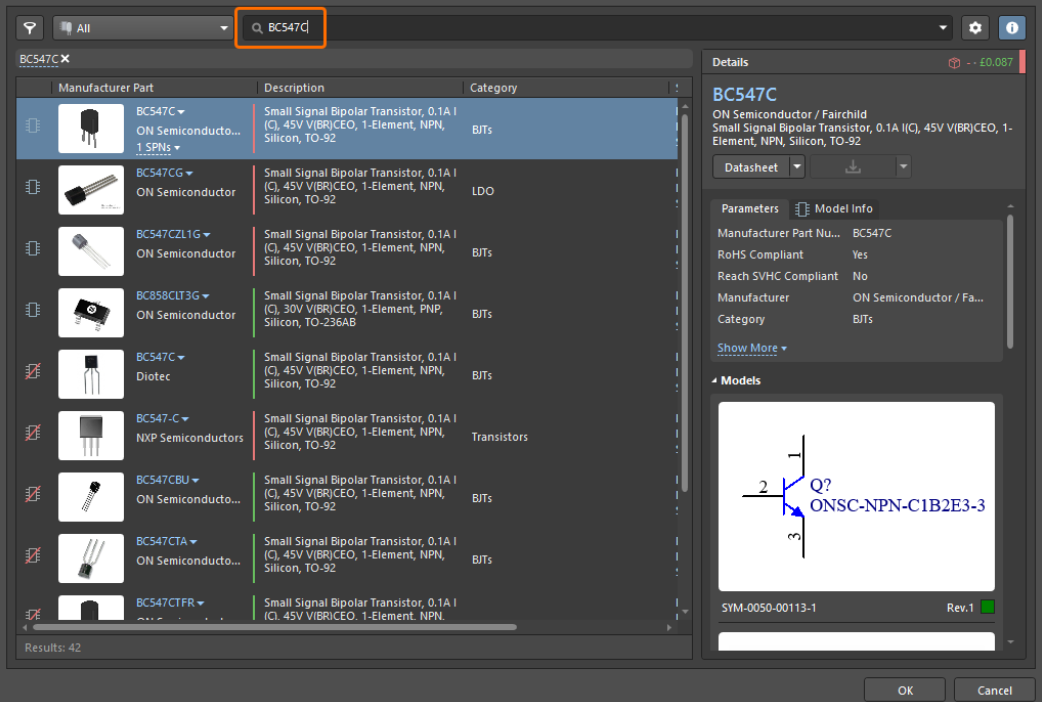Click no-model icon for BC547CBU row
Viewport: 1042px width, 702px height.
33,494
